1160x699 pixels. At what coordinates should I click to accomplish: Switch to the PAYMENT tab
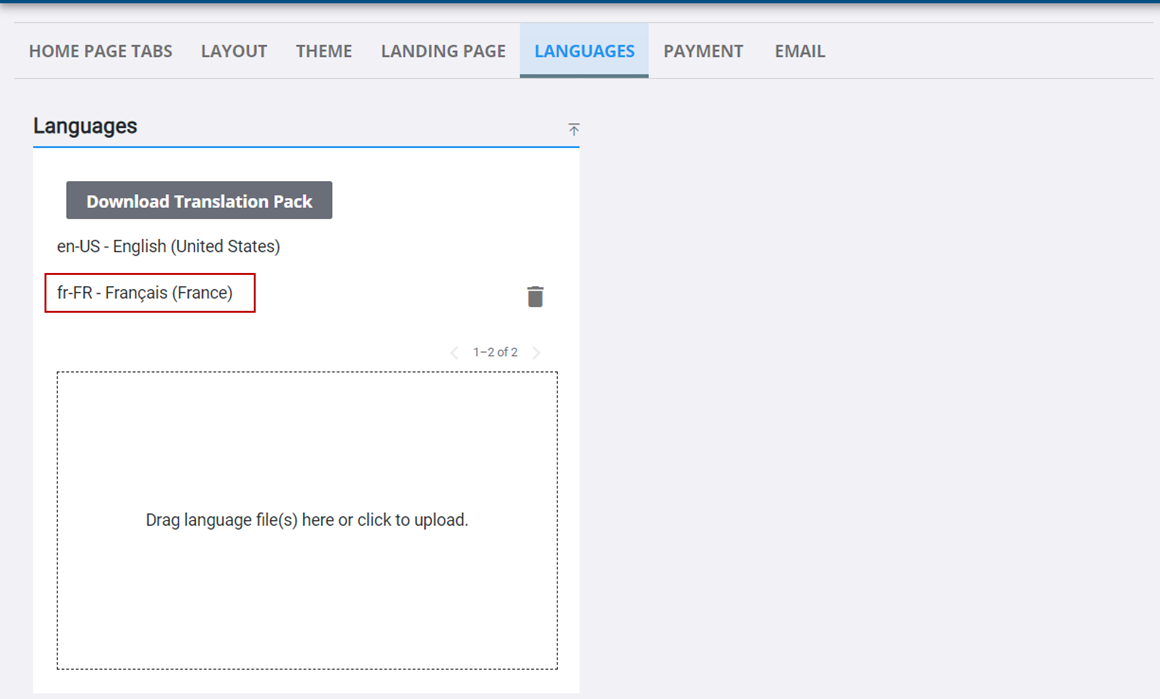(x=703, y=50)
